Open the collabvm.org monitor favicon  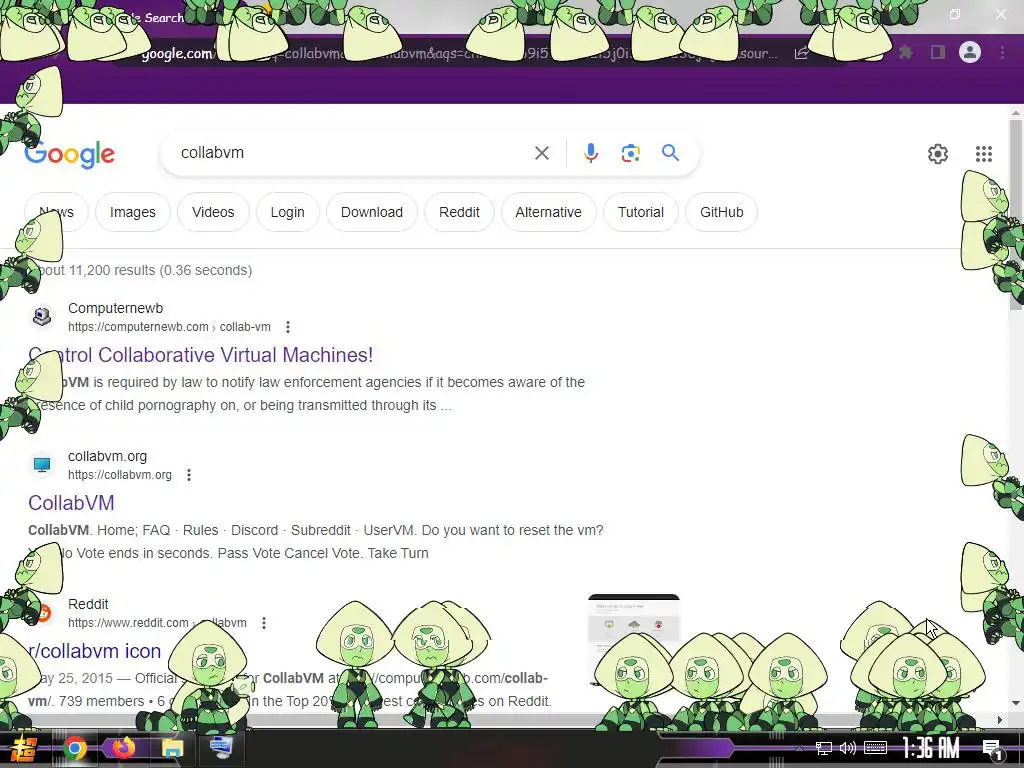tap(42, 465)
